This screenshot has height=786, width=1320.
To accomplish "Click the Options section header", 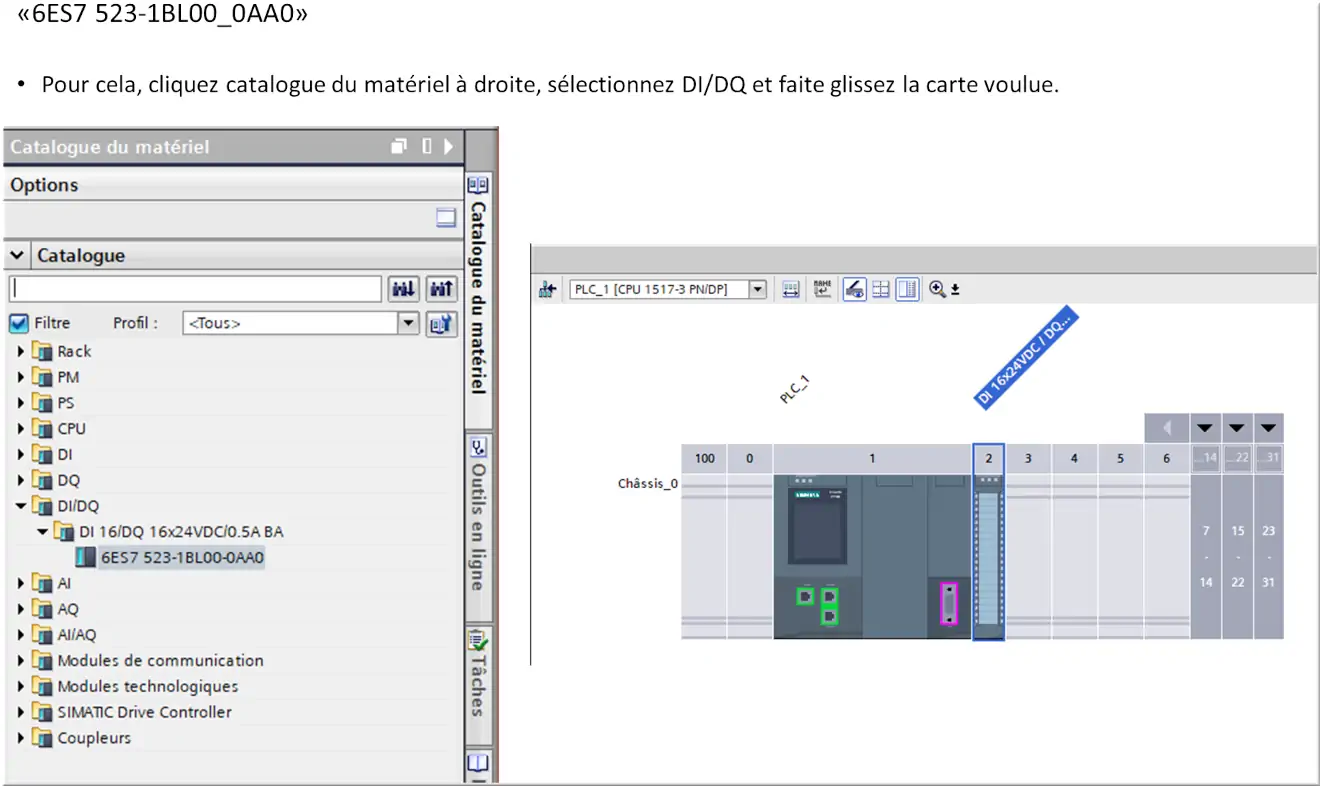I will tap(233, 185).
